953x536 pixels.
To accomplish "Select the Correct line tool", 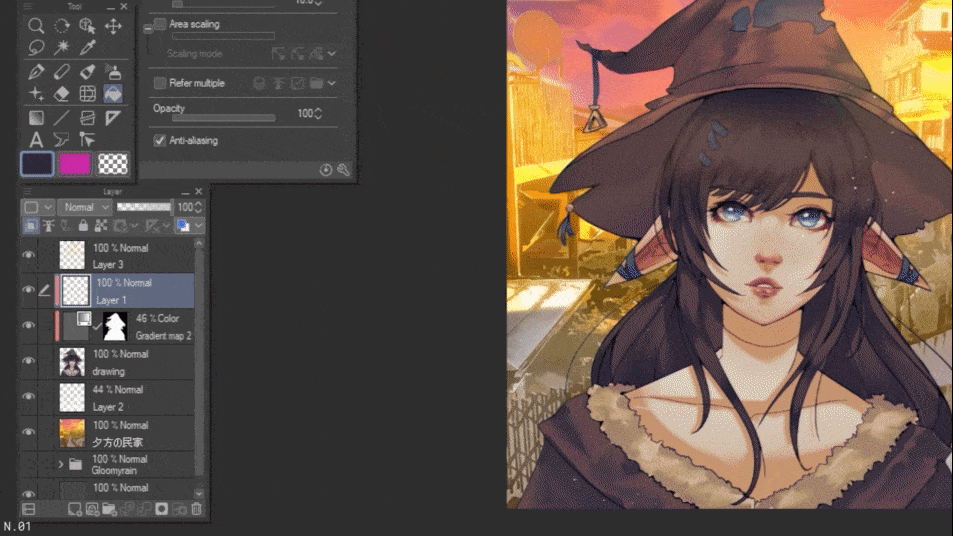I will (87, 140).
